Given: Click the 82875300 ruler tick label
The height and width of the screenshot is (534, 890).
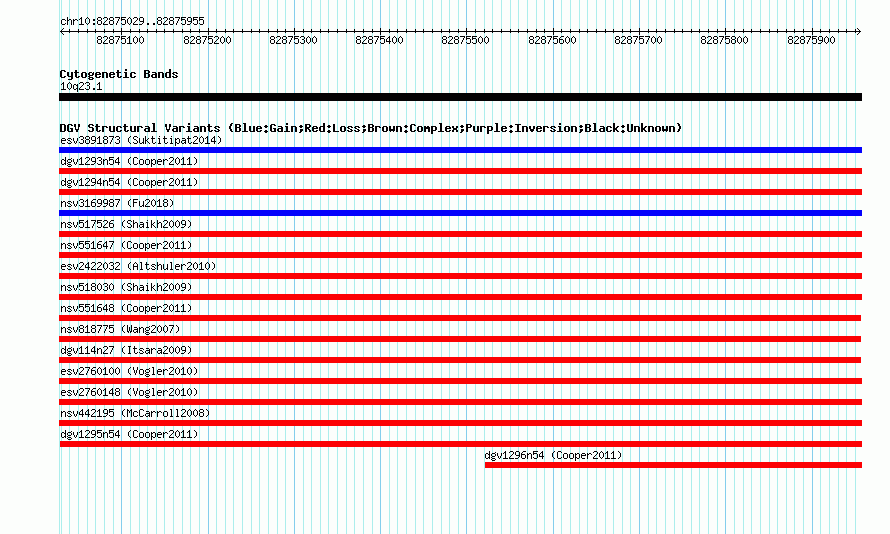Looking at the screenshot, I should pyautogui.click(x=293, y=40).
